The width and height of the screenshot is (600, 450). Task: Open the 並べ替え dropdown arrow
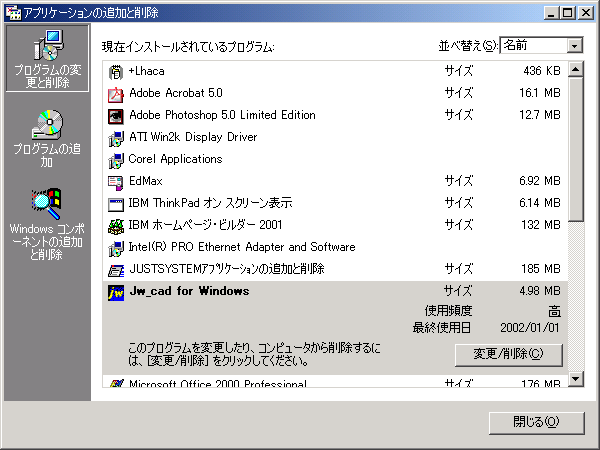coord(574,46)
